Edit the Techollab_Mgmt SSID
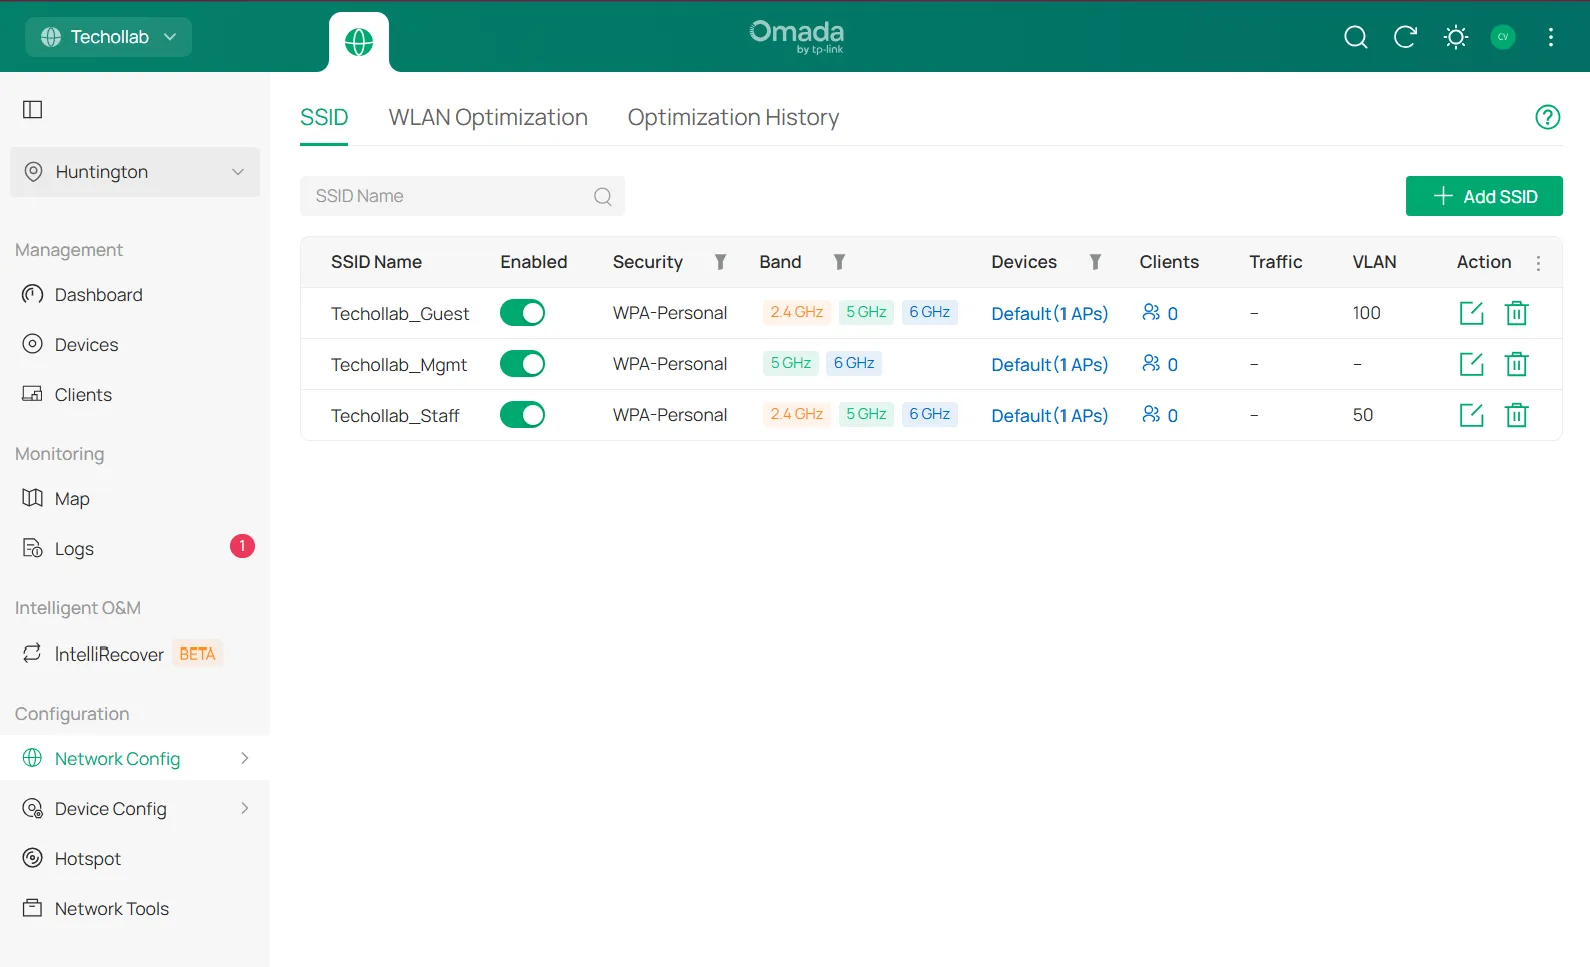Screen dimensions: 1590x967 (x=1472, y=364)
